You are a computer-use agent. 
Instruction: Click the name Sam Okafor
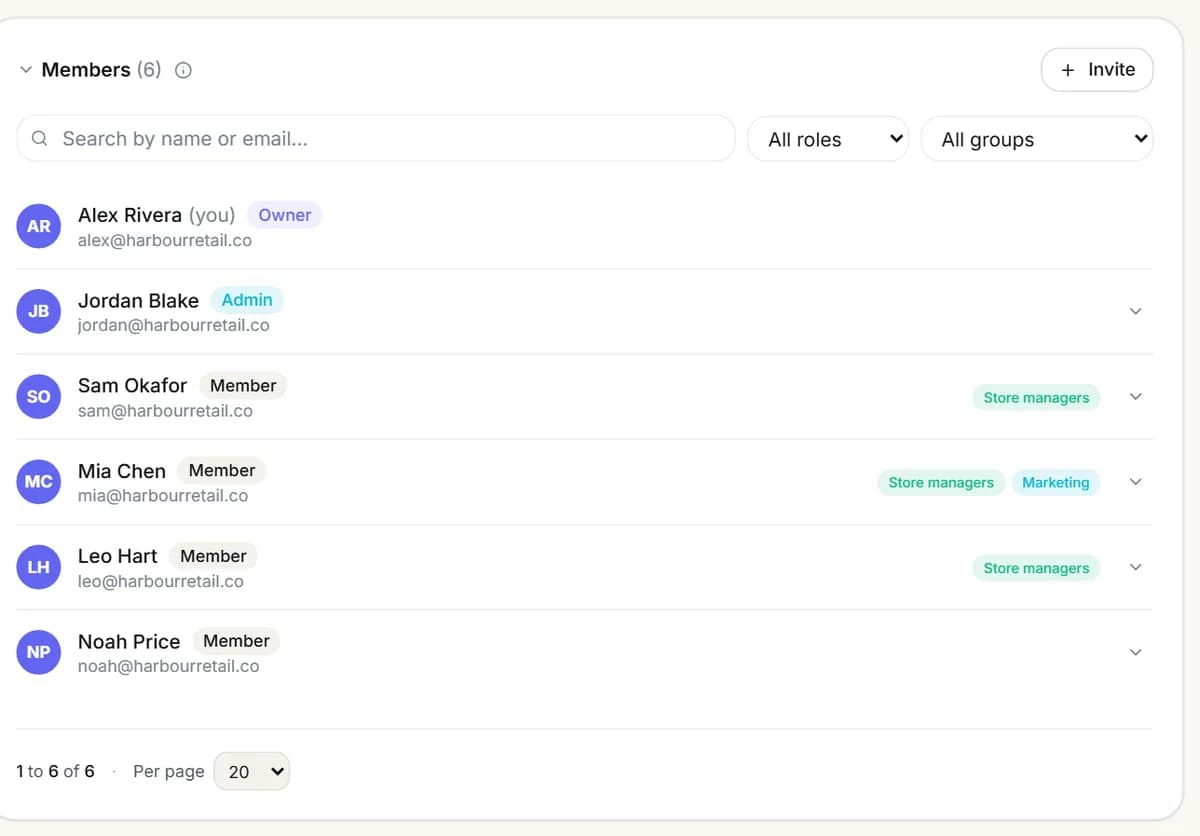coord(132,386)
